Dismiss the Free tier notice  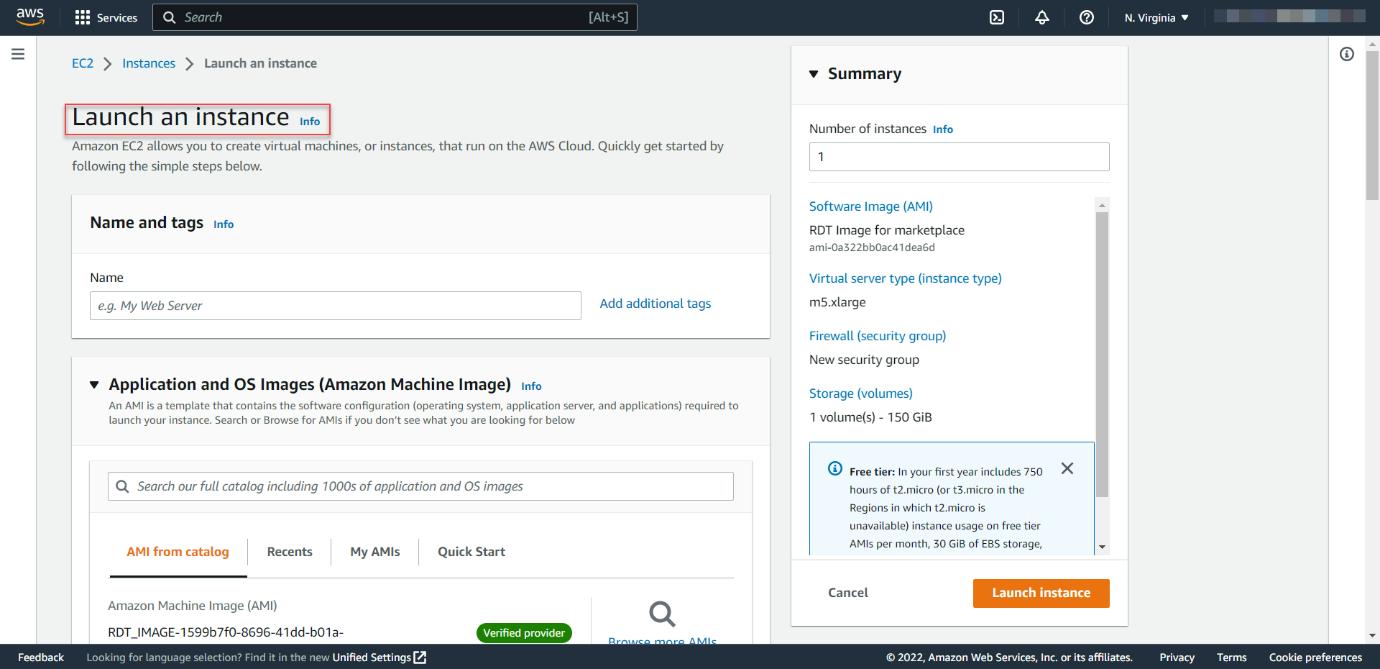(1067, 468)
